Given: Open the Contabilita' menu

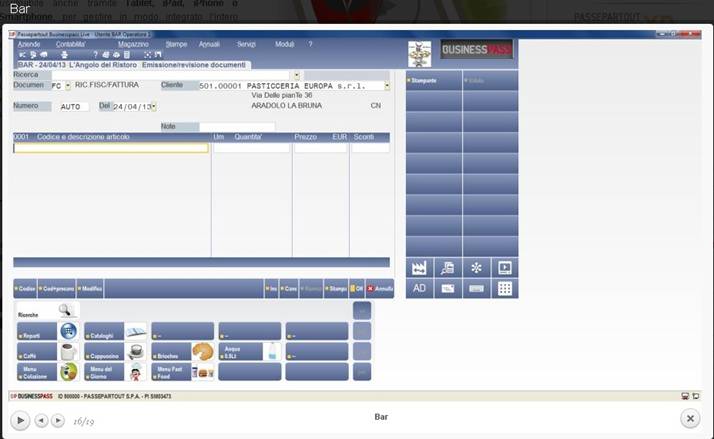Looking at the screenshot, I should [x=70, y=45].
